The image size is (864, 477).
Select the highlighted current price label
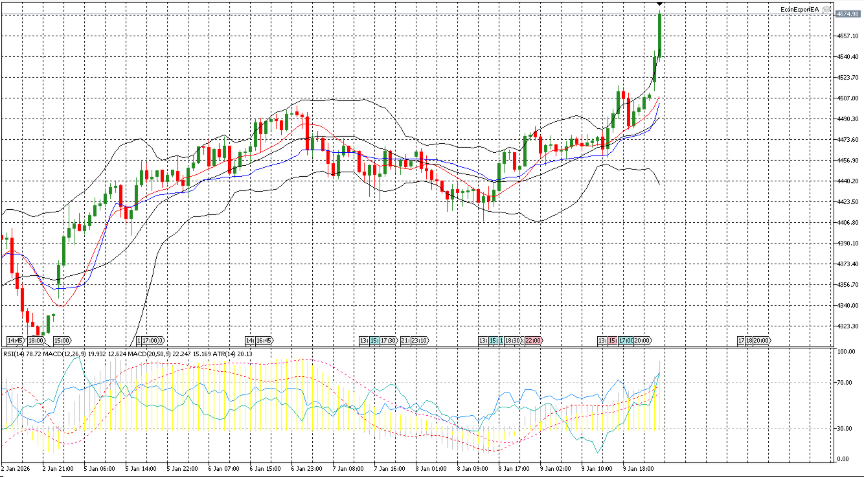[848, 14]
